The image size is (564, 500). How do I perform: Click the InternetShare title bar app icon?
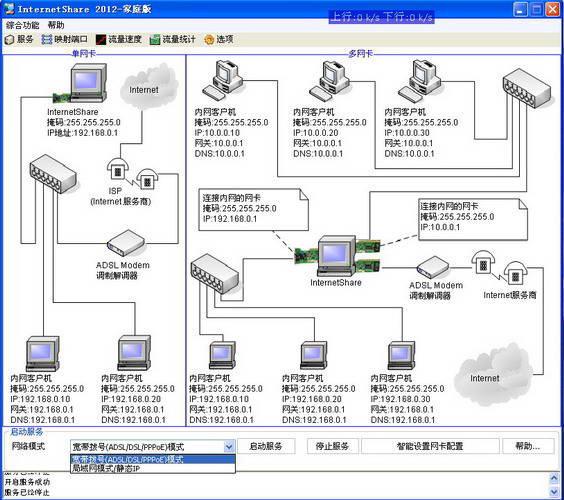pyautogui.click(x=9, y=9)
